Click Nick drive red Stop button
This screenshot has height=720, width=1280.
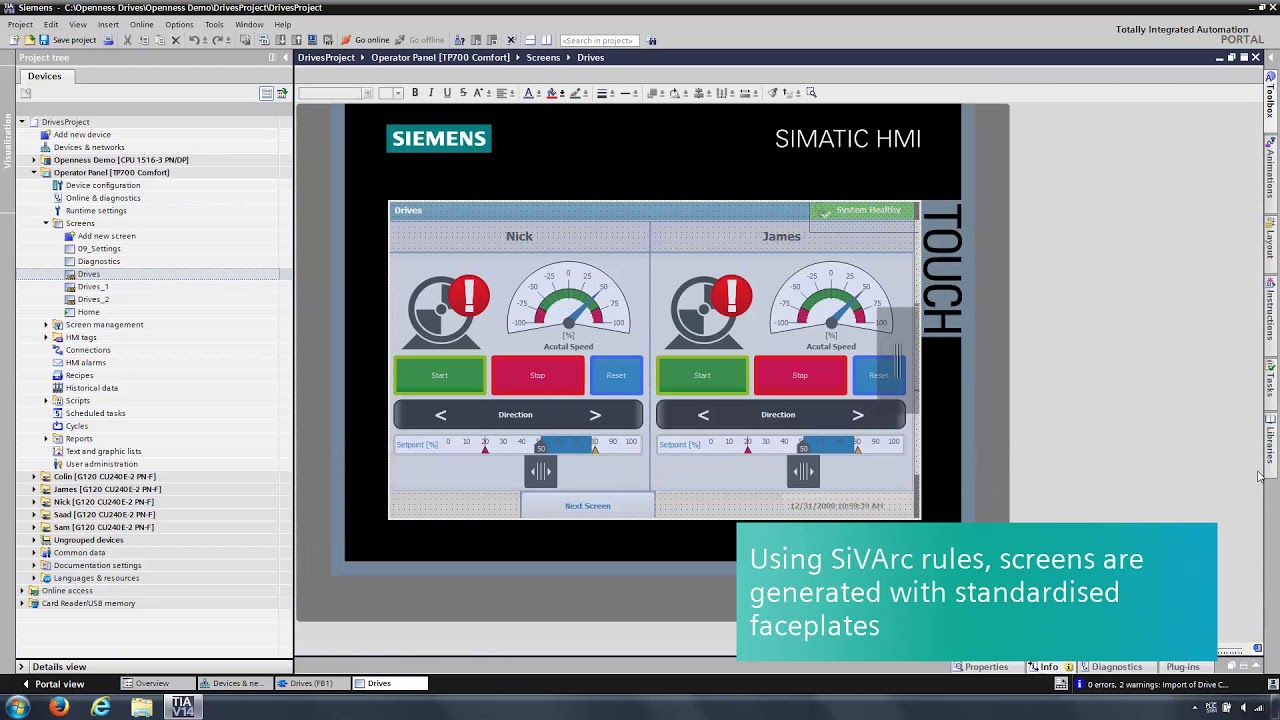[x=538, y=375]
